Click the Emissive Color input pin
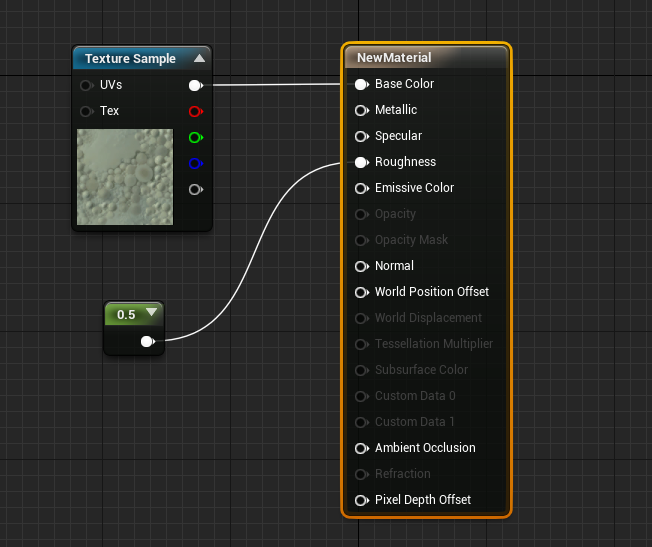This screenshot has width=652, height=547. click(362, 188)
